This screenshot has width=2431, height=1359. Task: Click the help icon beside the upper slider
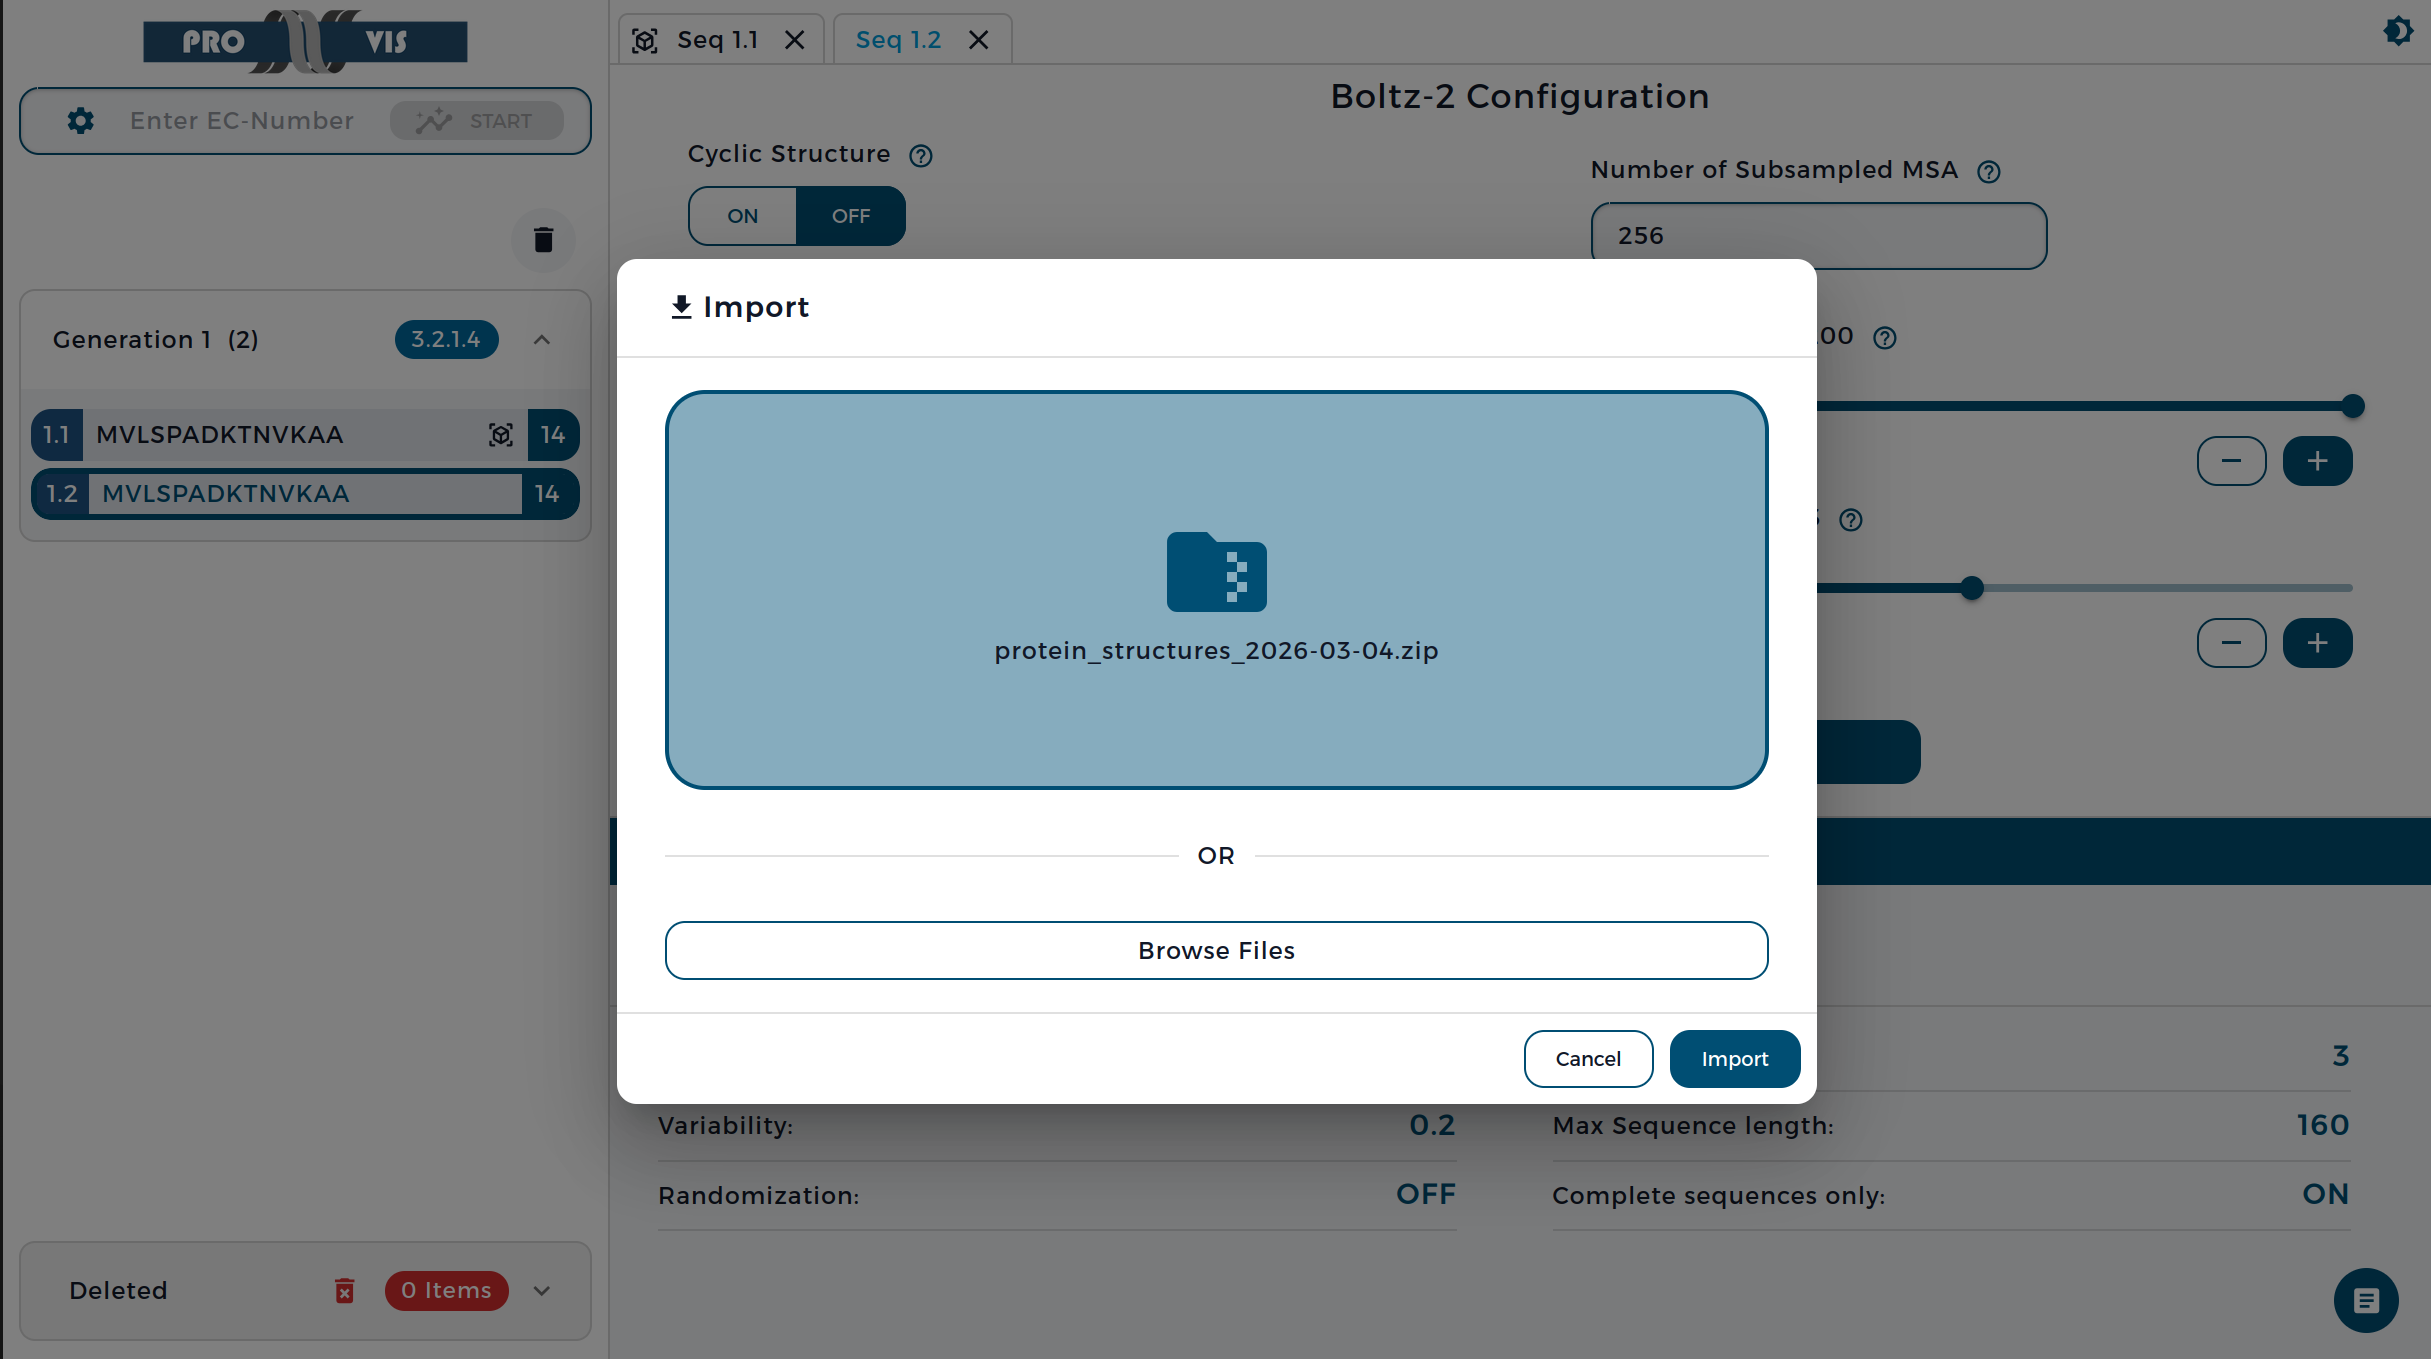tap(1884, 338)
